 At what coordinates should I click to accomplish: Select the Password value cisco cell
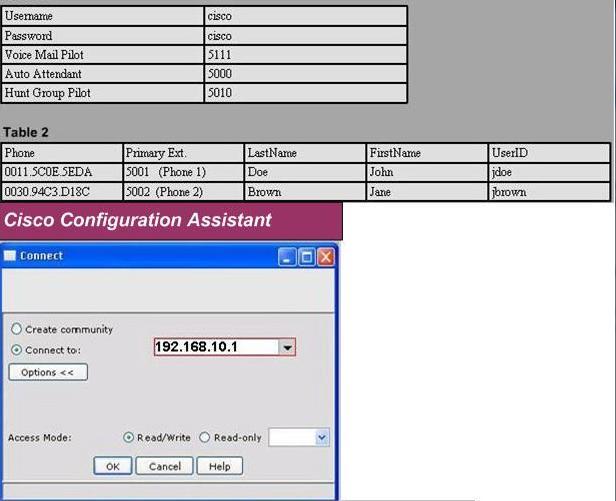306,36
